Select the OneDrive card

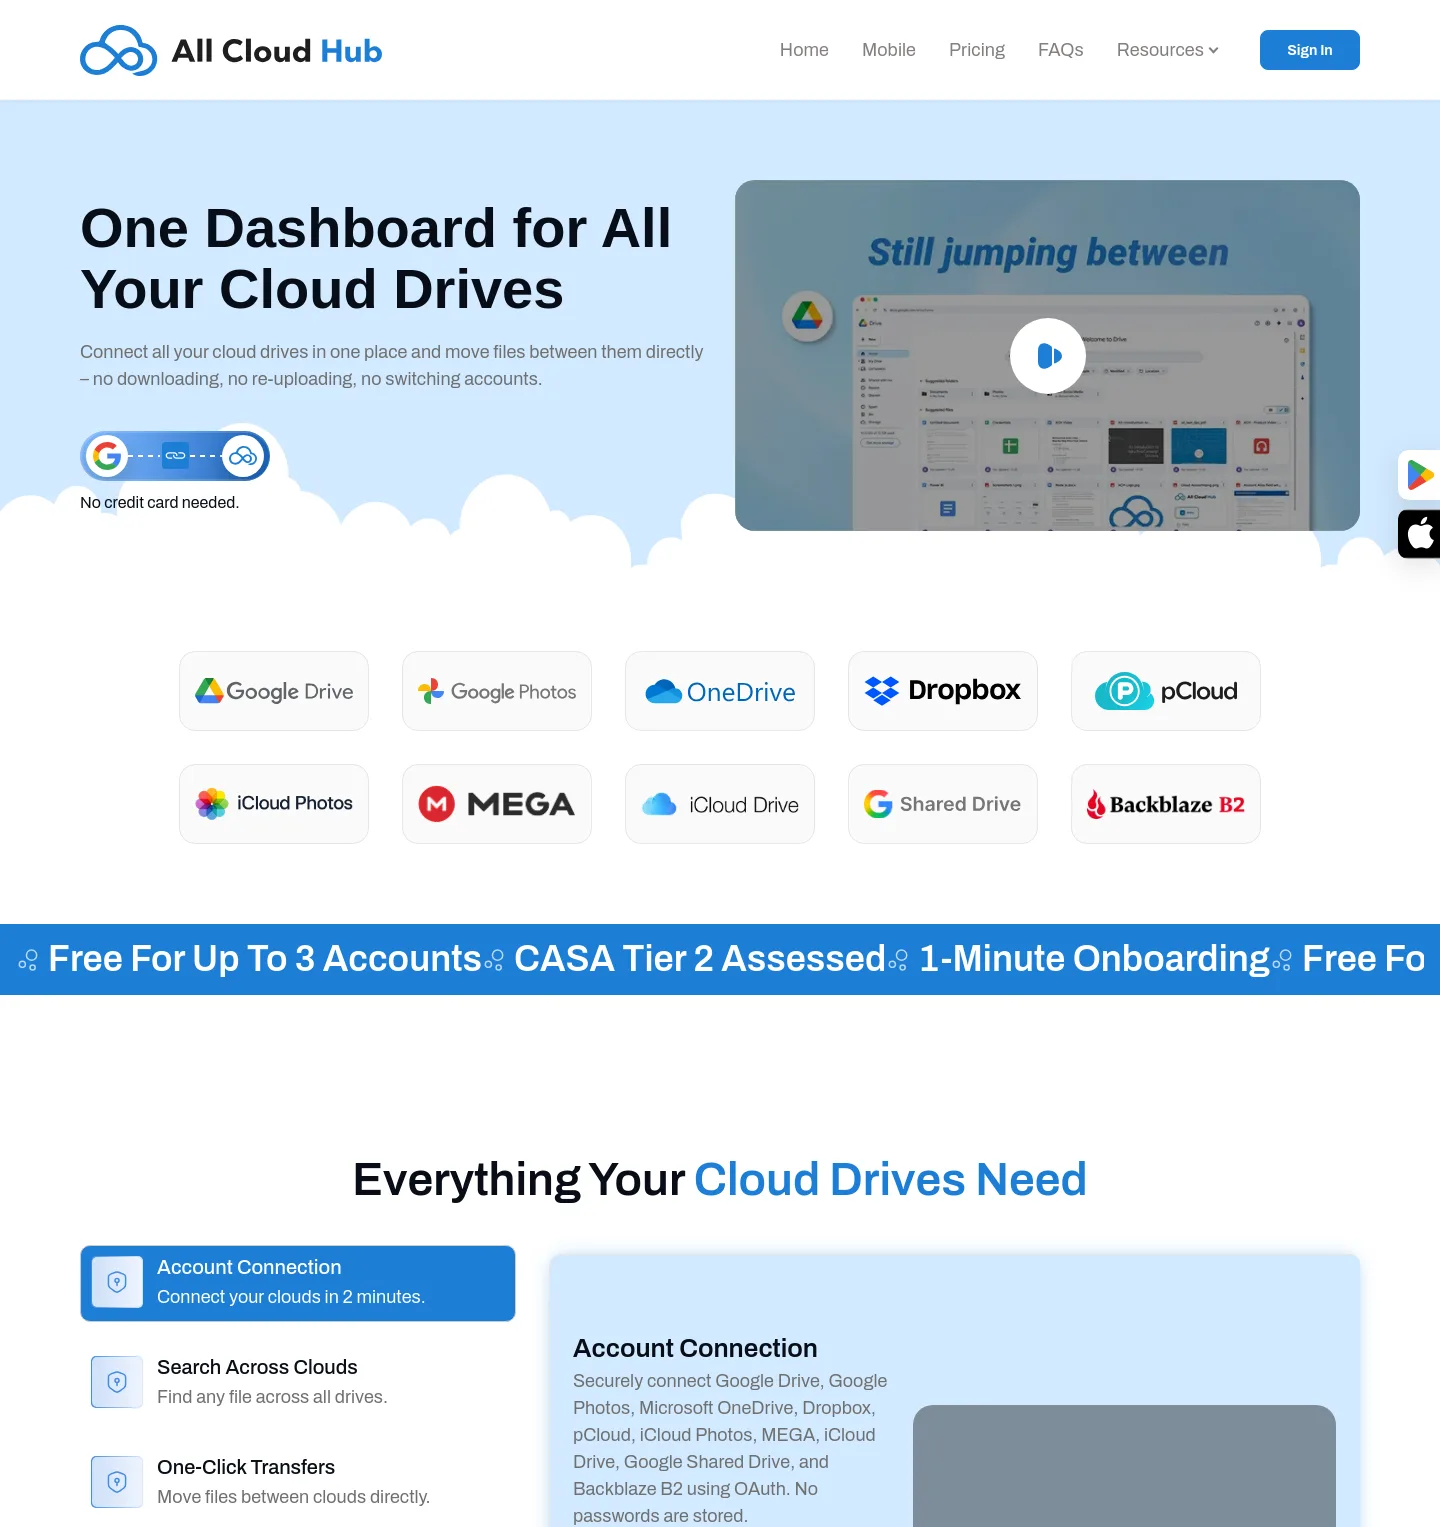(720, 691)
